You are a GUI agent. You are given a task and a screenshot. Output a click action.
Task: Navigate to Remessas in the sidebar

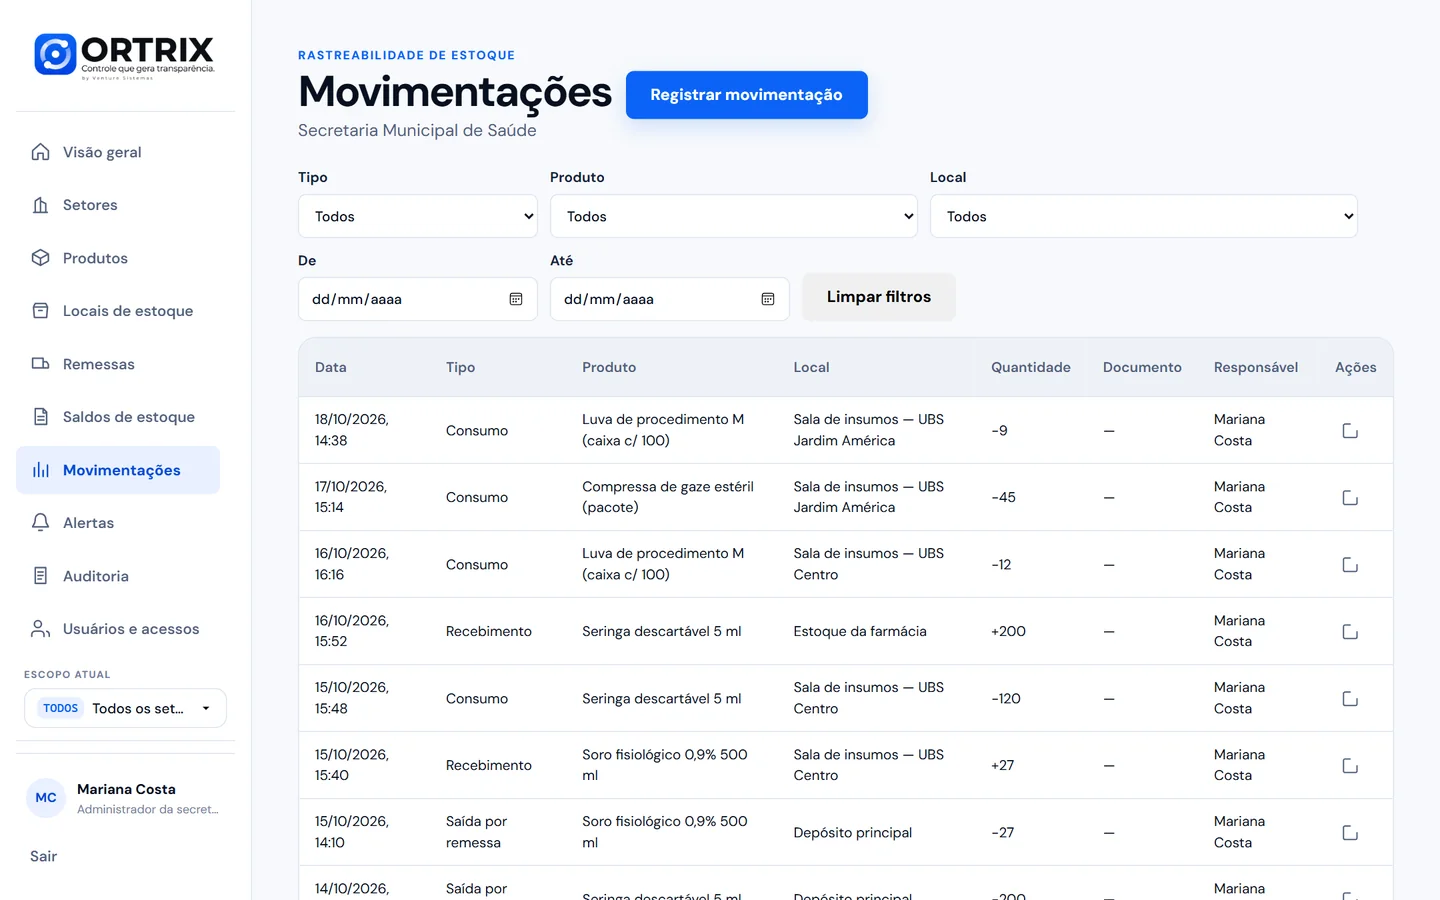(118, 364)
